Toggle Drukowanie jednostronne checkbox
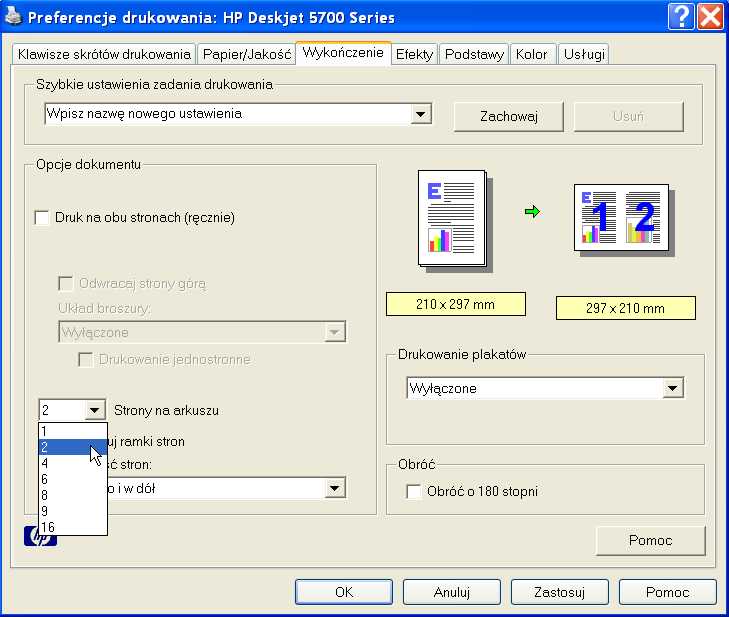 [x=85, y=359]
